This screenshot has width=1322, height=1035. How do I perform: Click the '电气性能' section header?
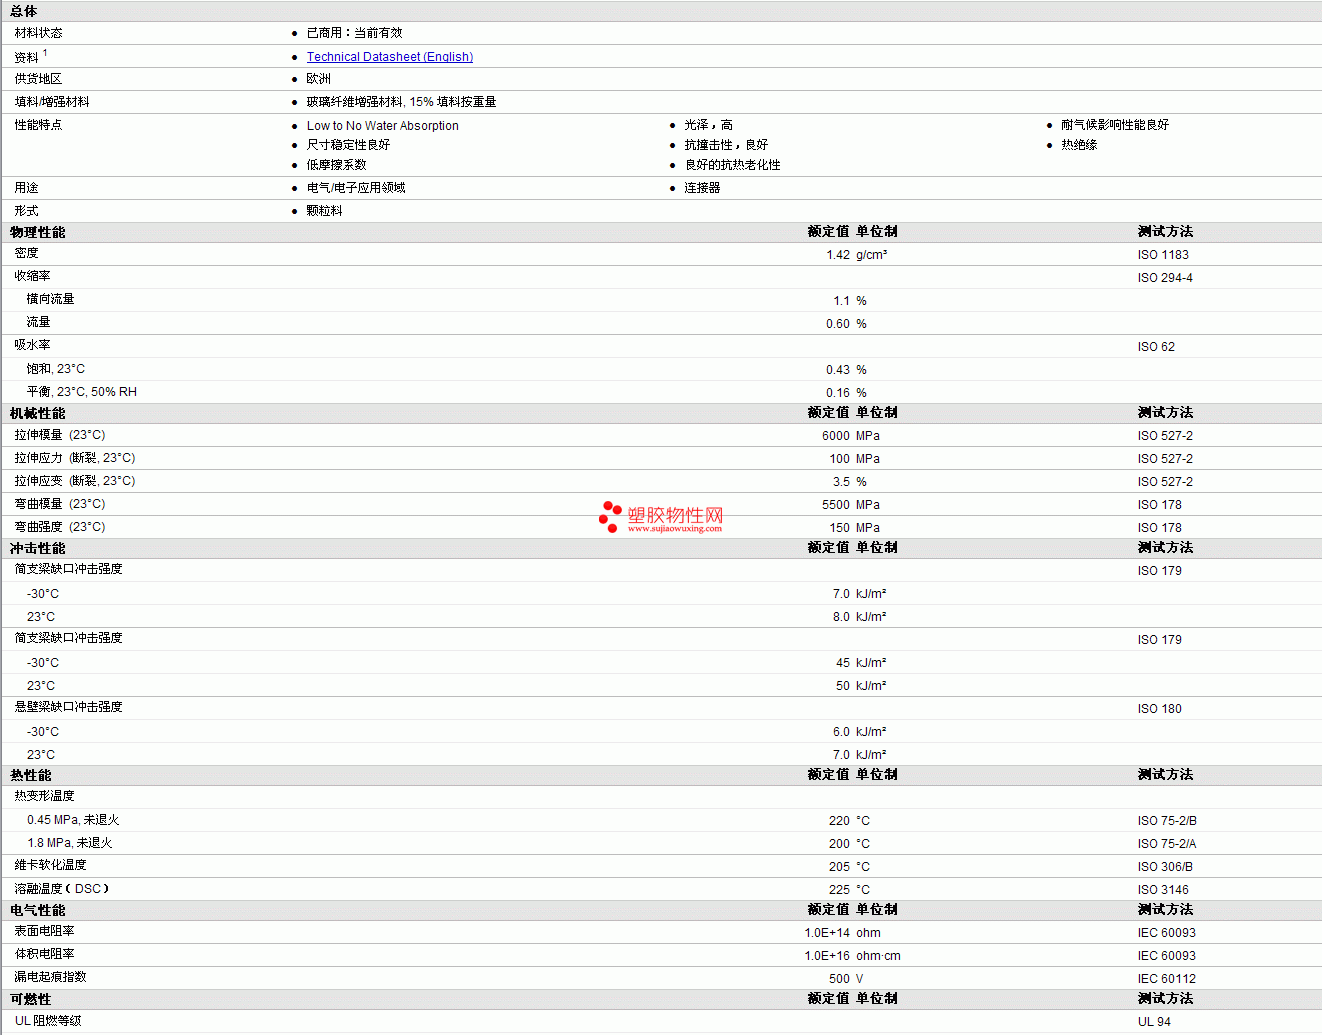(38, 910)
